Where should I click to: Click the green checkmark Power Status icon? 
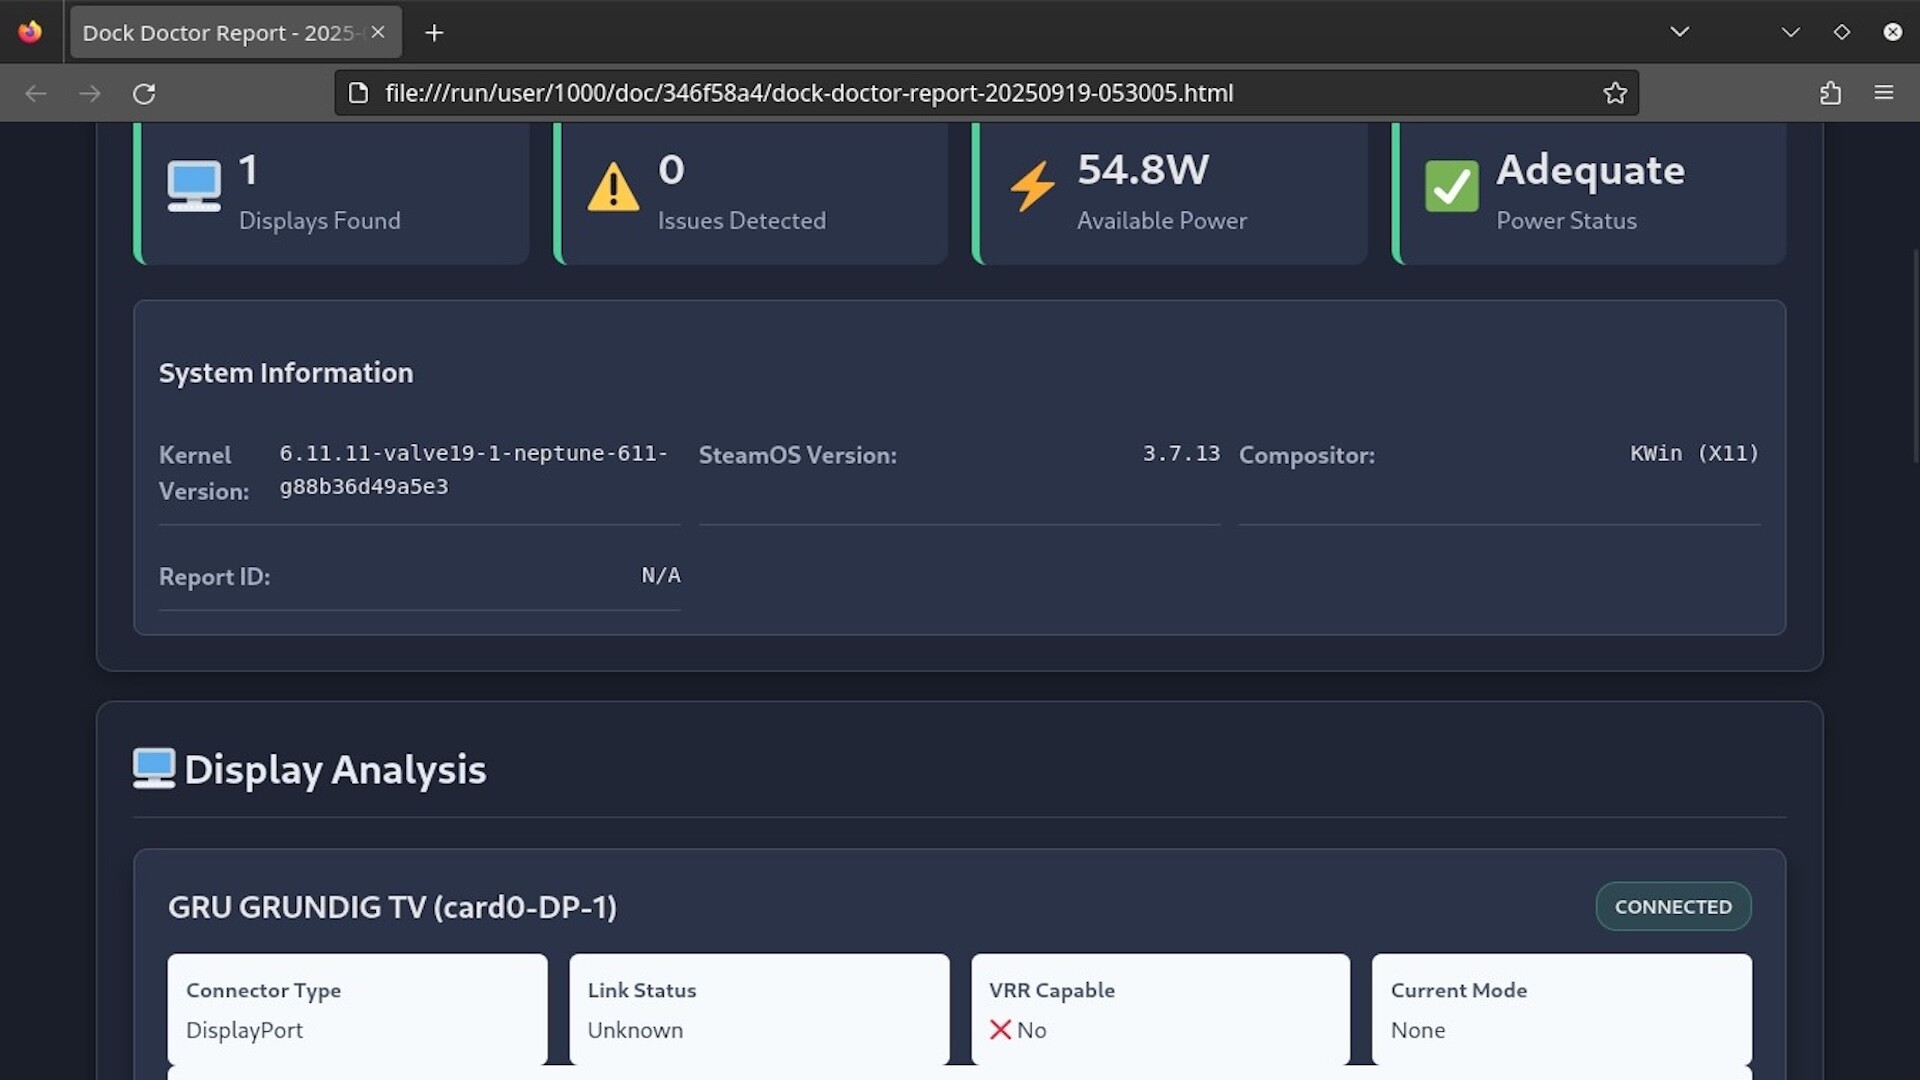tap(1451, 186)
